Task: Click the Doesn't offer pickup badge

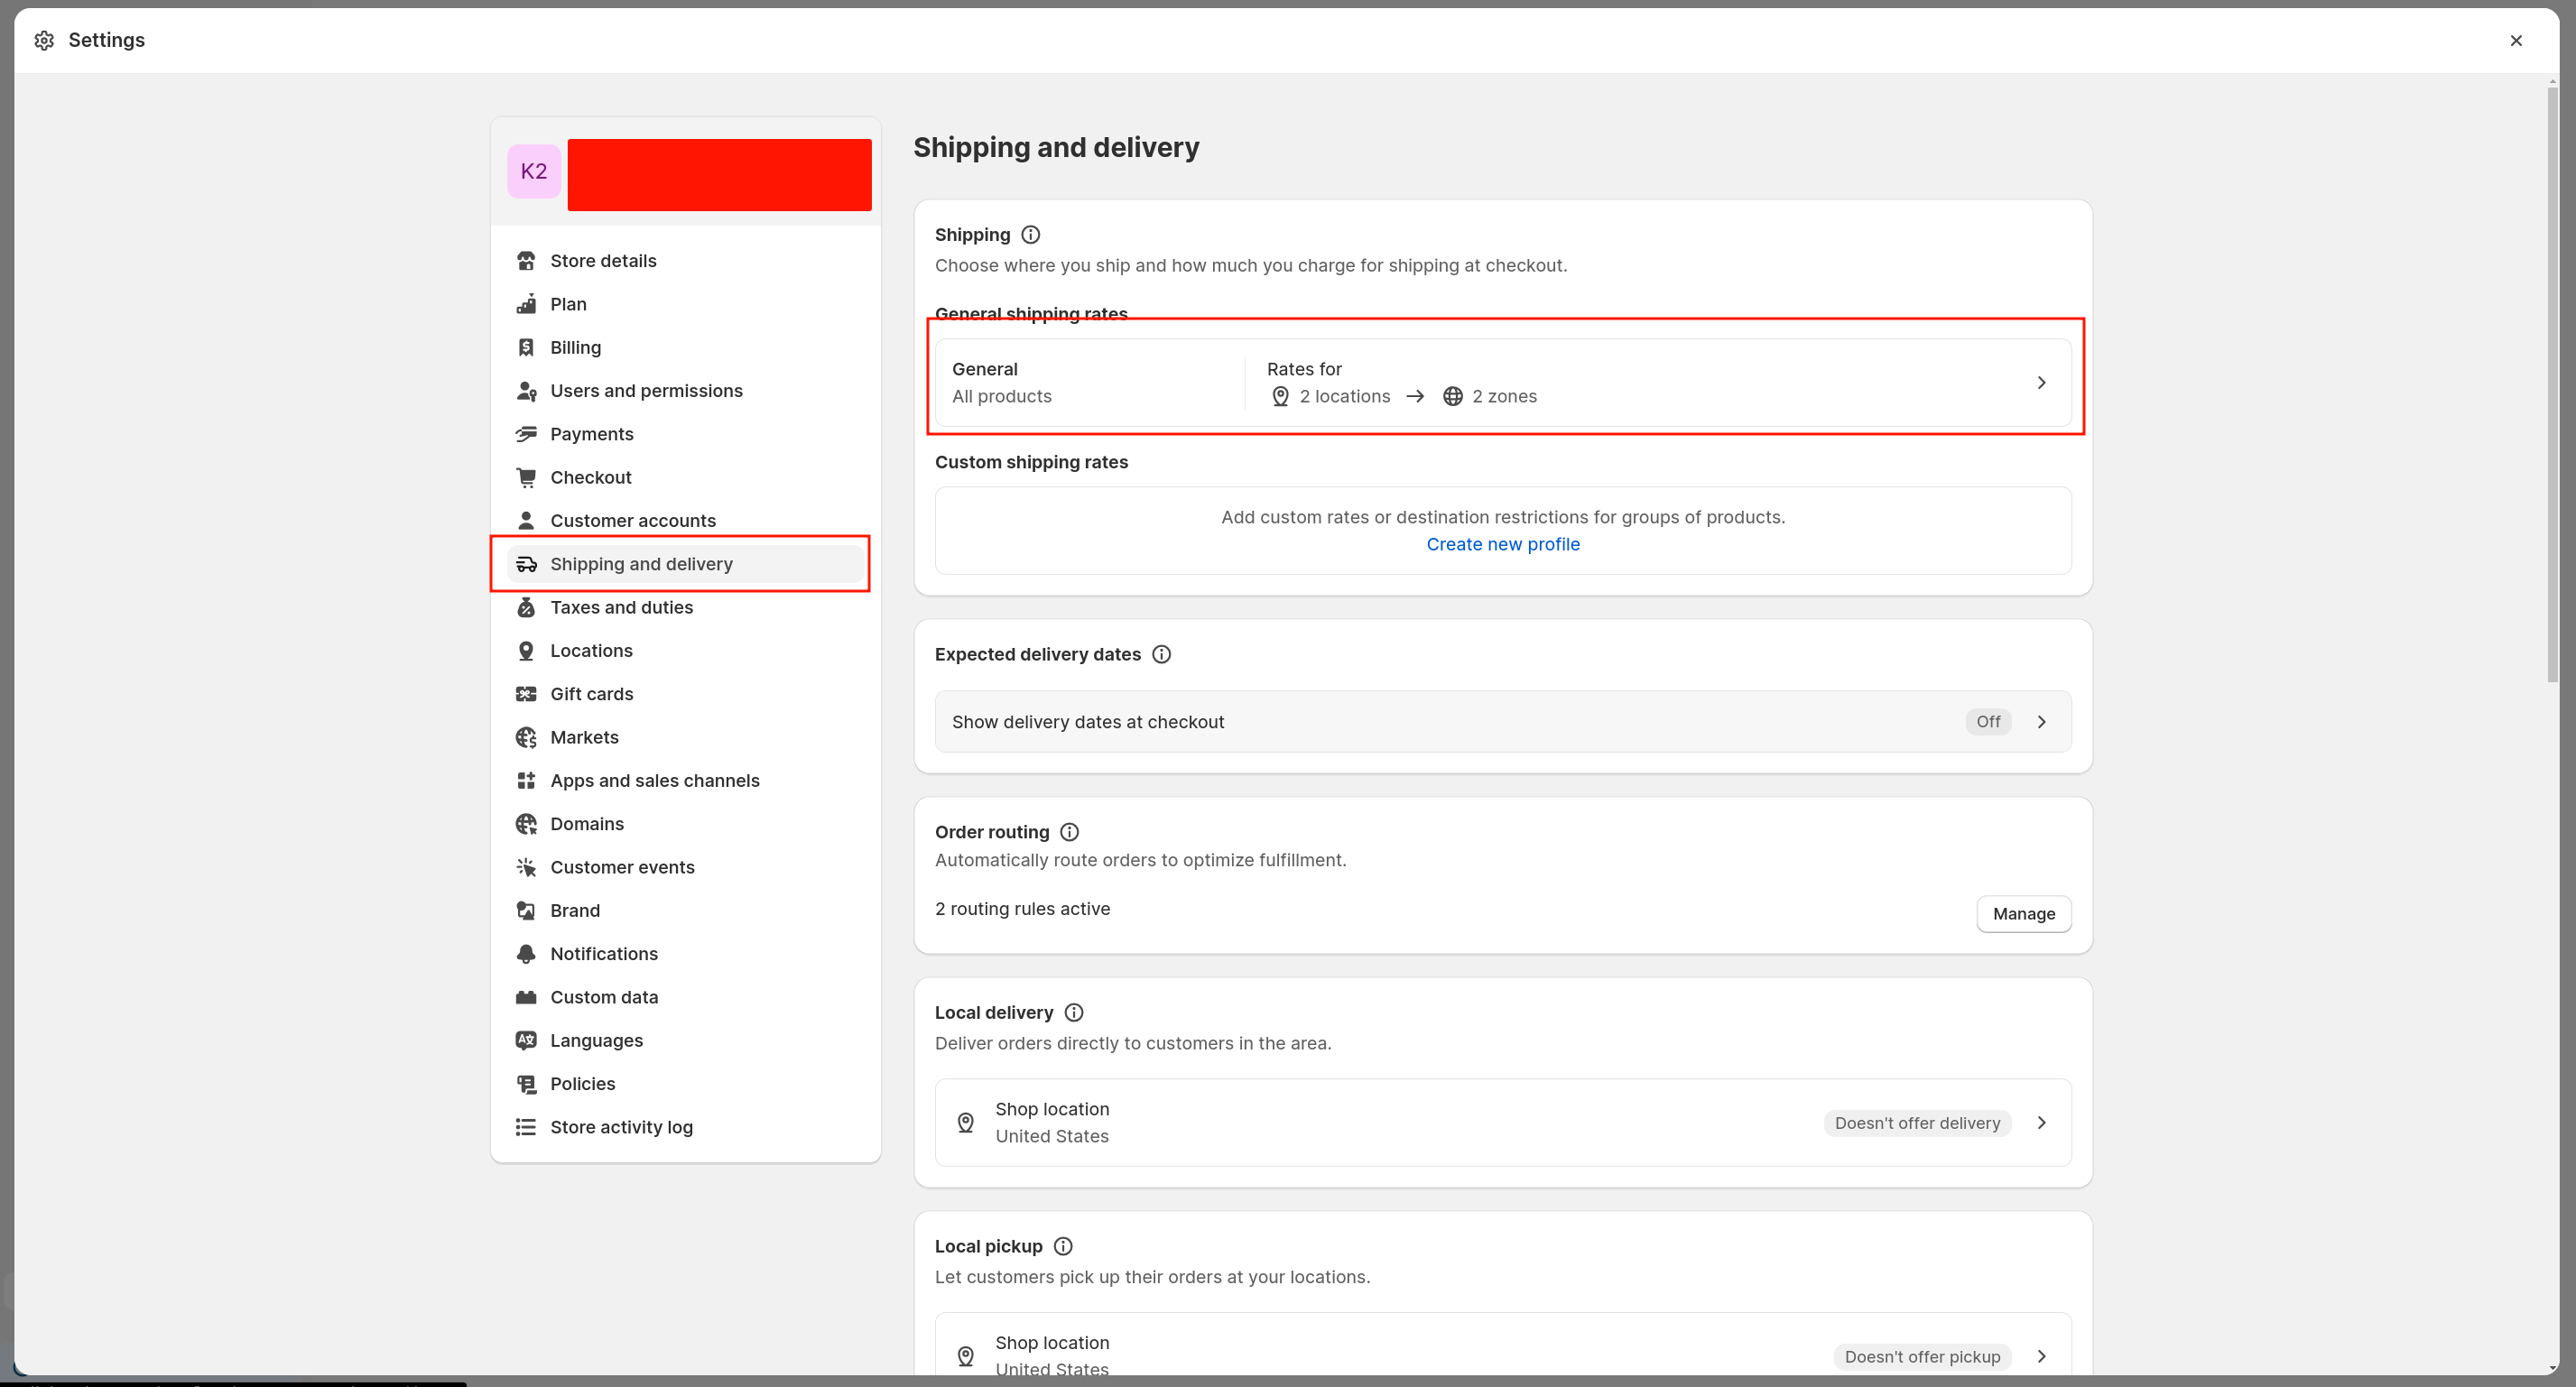Action: [x=1922, y=1357]
